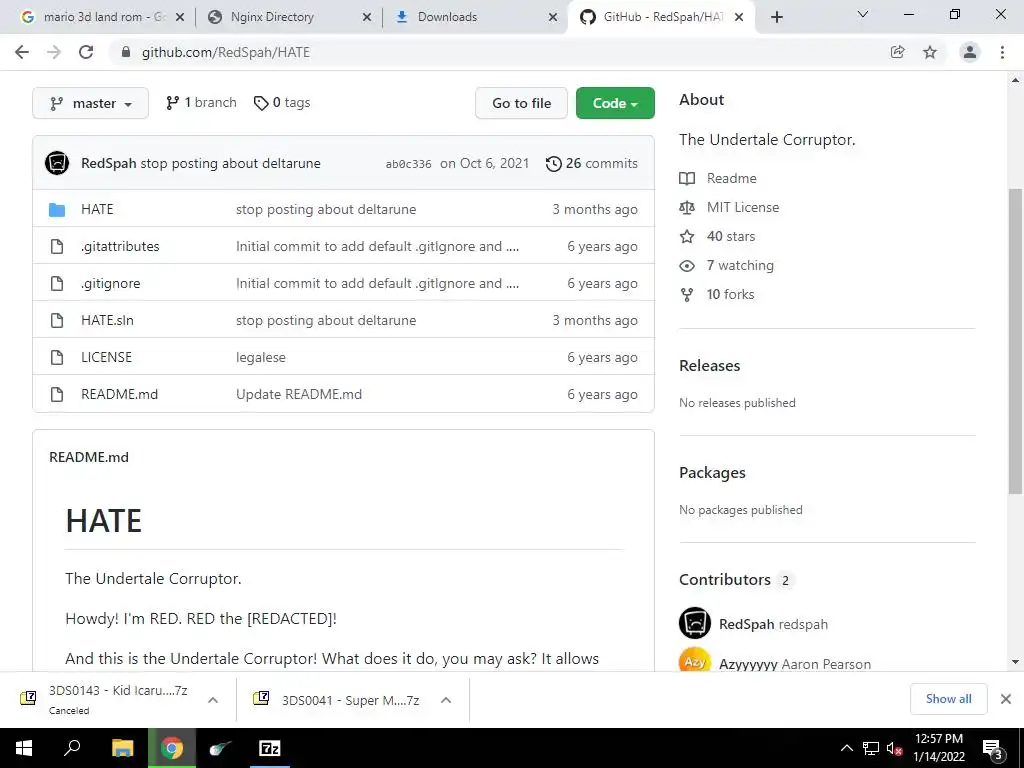Open HATE.sln's 'stop posting about deltarune' commit
This screenshot has width=1024, height=768.
pos(326,320)
